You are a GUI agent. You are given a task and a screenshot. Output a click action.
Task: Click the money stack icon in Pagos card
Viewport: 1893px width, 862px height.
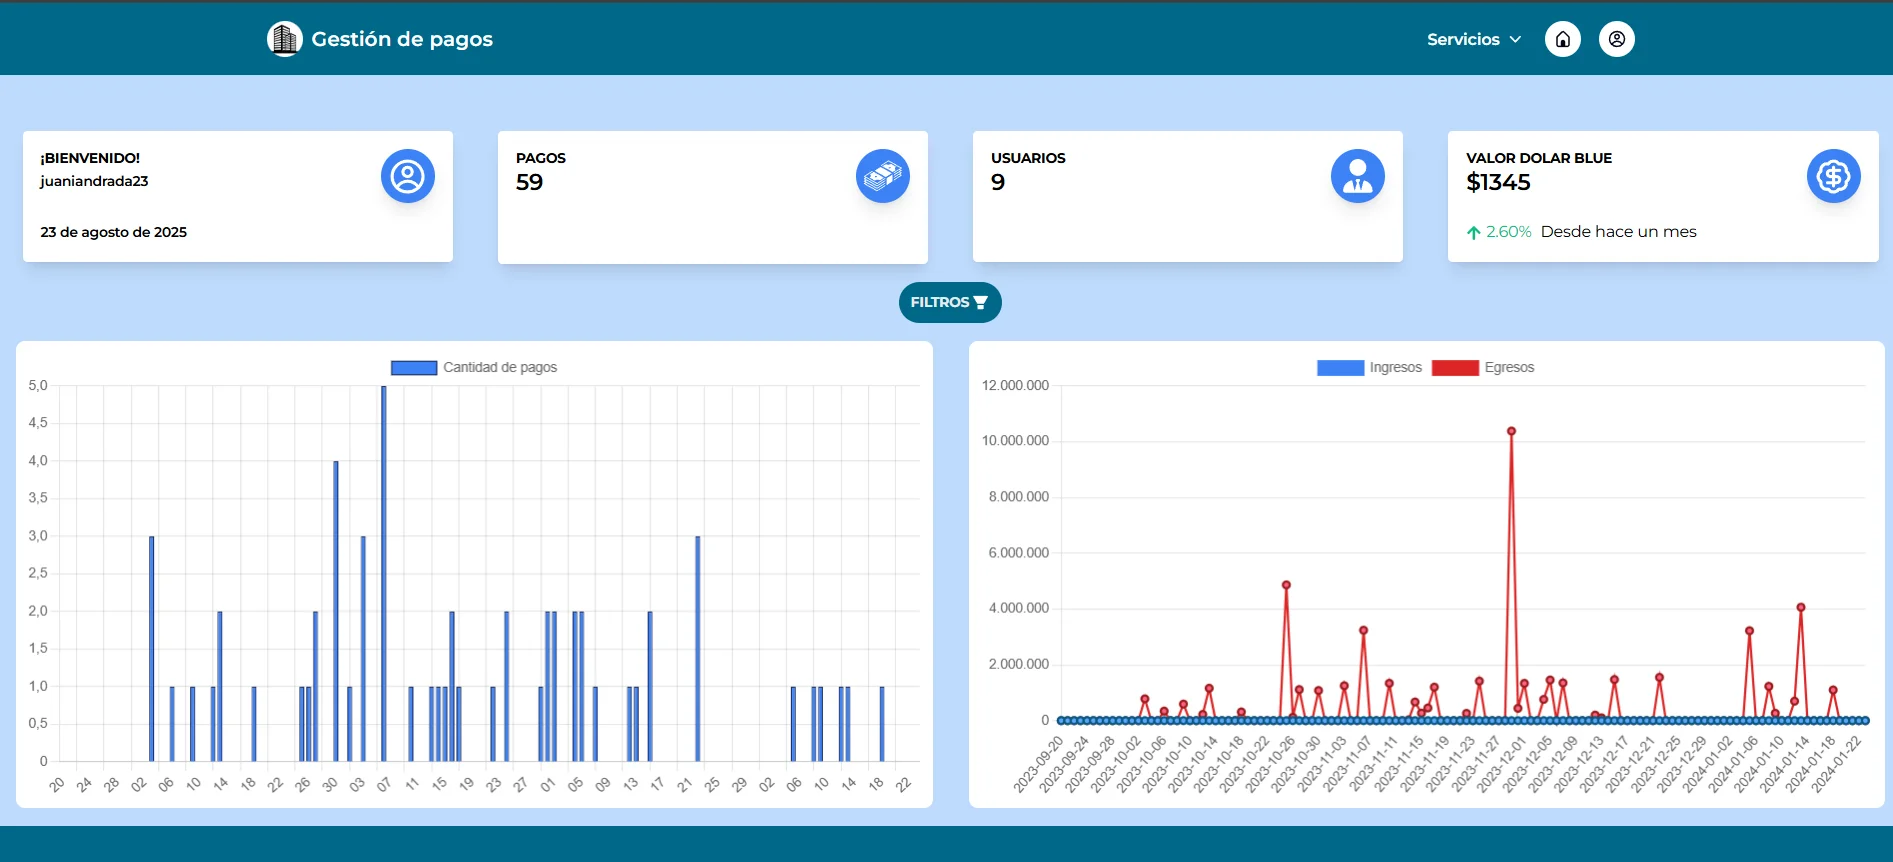pos(882,176)
